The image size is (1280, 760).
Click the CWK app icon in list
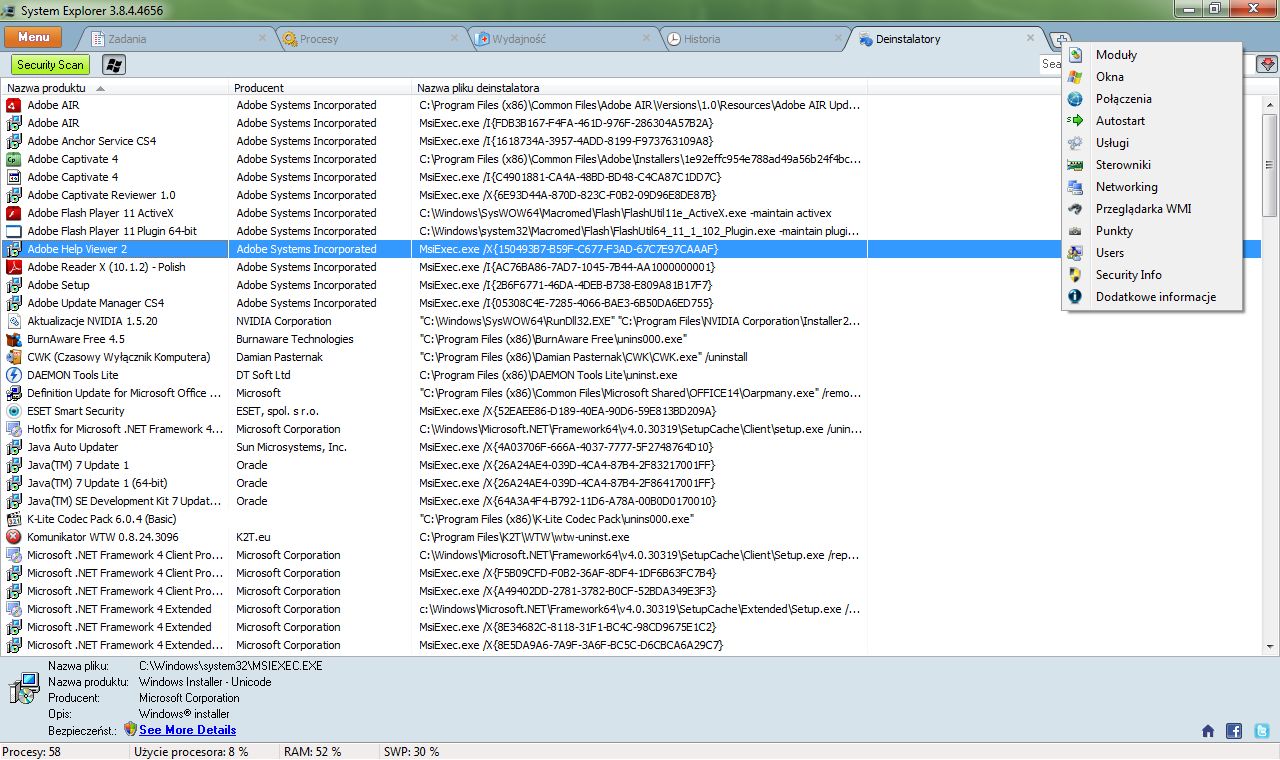click(x=14, y=357)
